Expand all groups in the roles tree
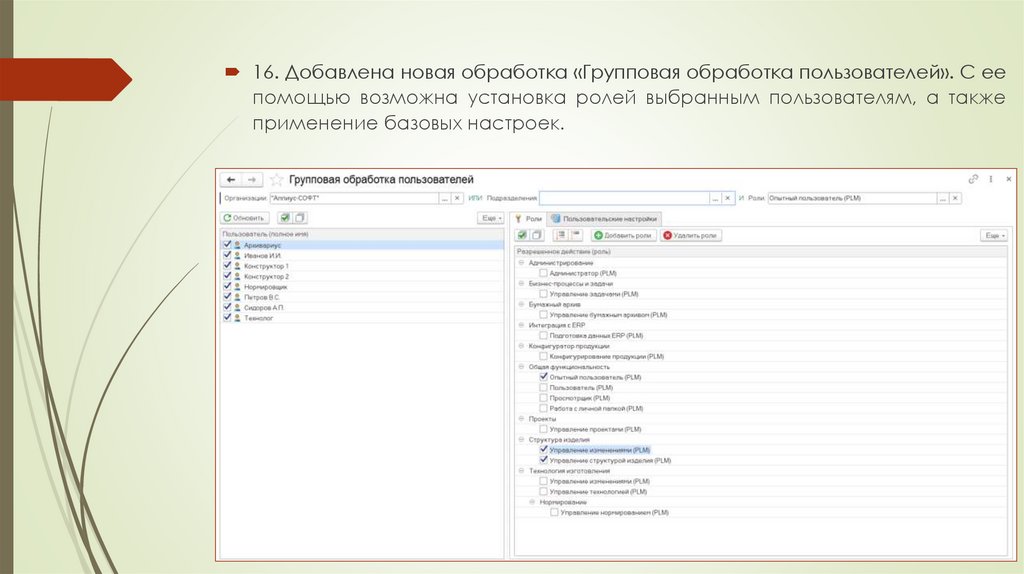This screenshot has height=574, width=1024. [x=560, y=235]
